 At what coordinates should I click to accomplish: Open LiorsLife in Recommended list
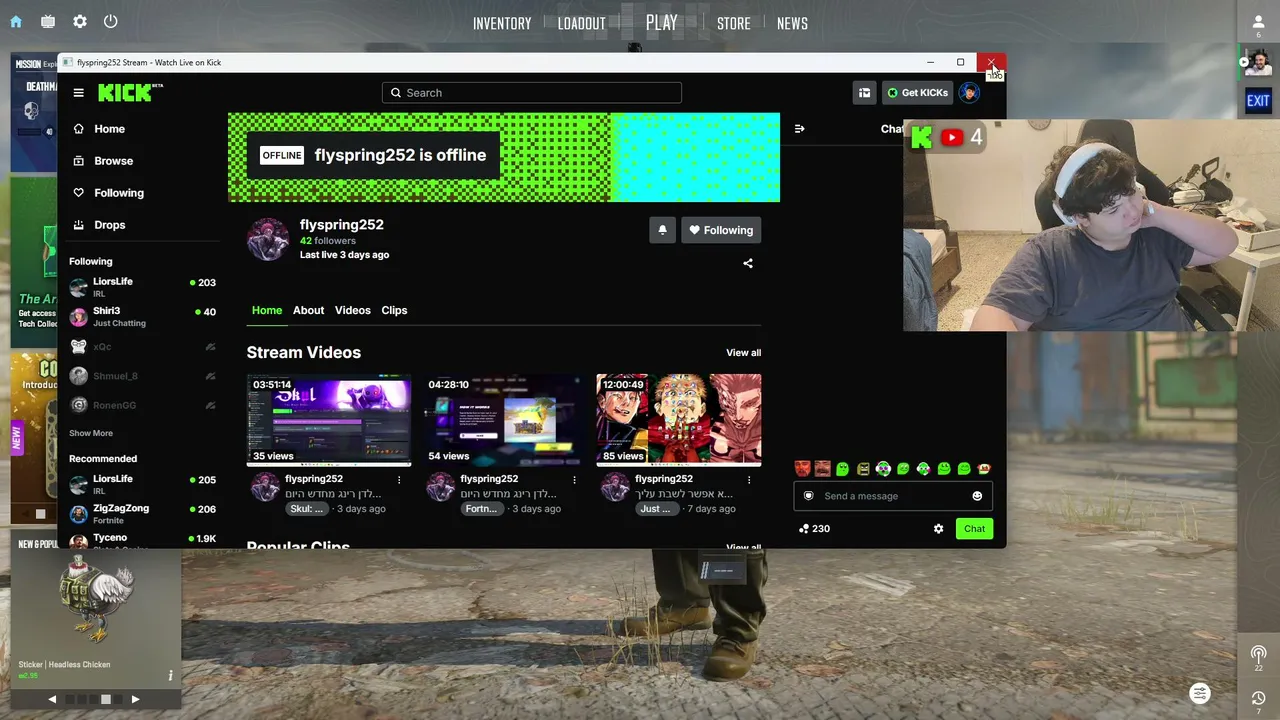(142, 485)
